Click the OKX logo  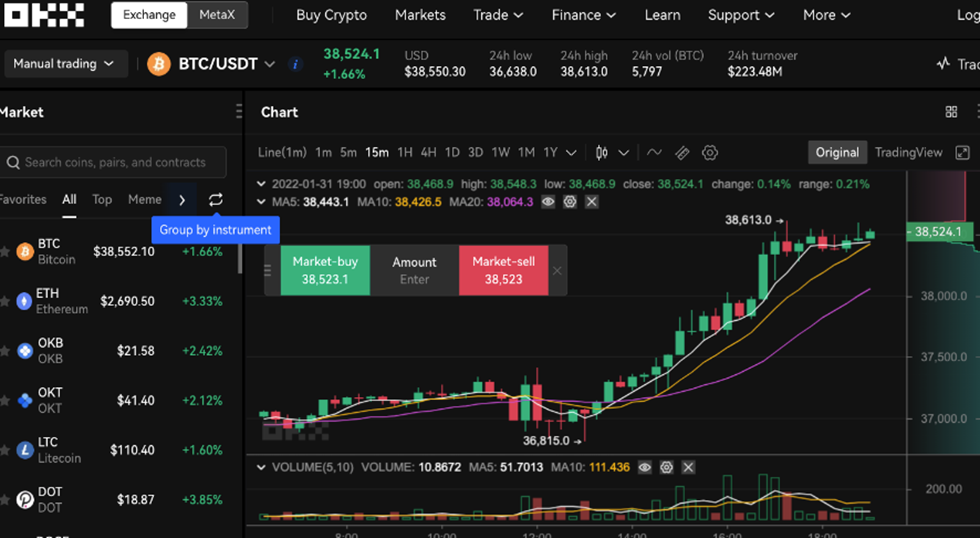click(x=44, y=15)
